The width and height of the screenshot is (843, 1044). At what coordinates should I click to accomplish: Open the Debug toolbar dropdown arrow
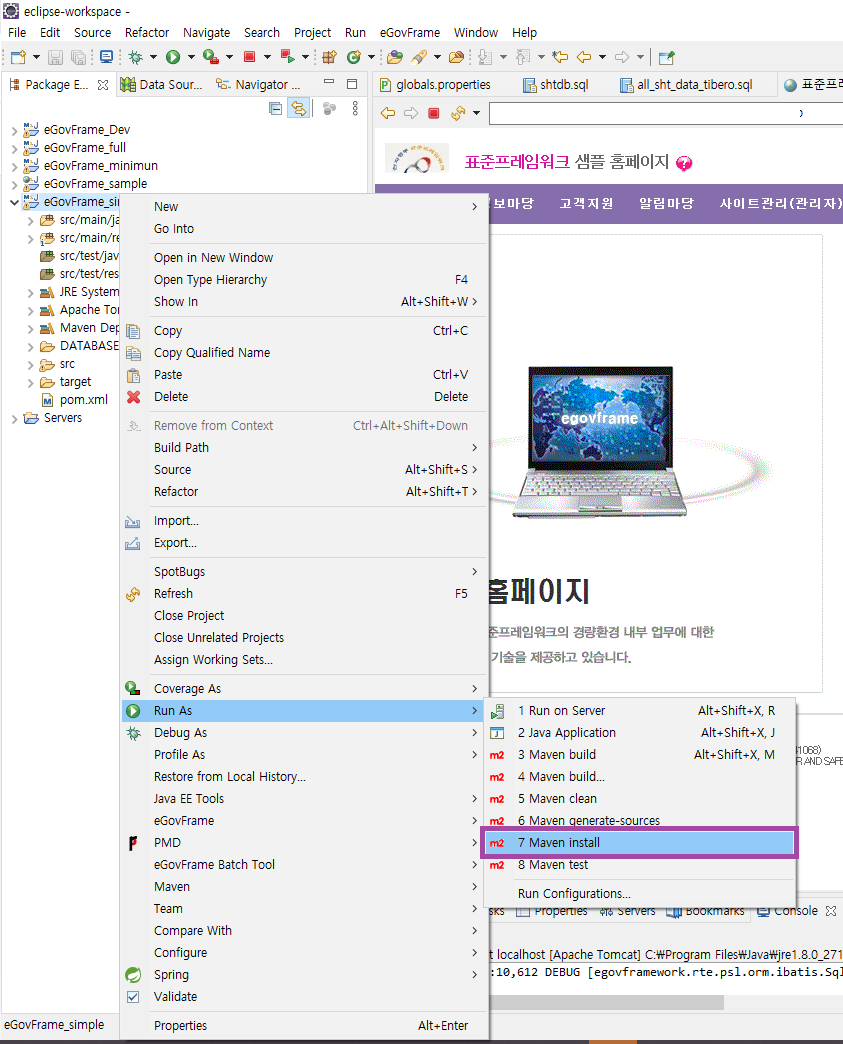point(153,57)
